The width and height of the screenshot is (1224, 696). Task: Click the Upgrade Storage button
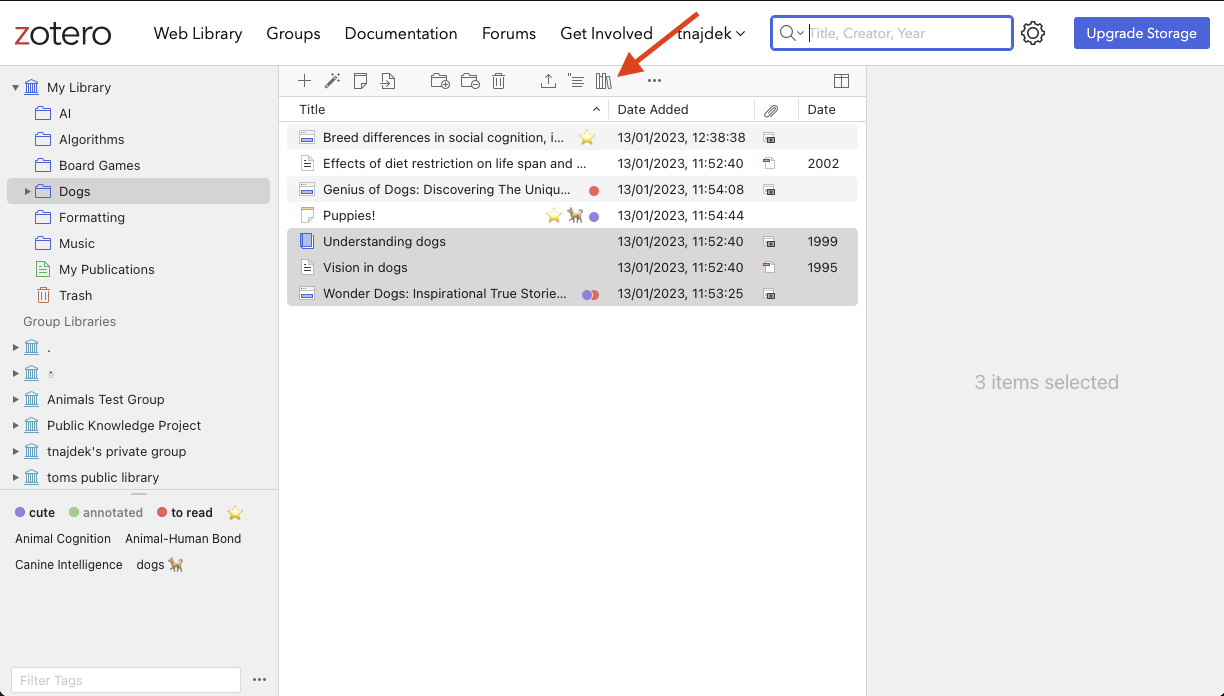pos(1141,33)
